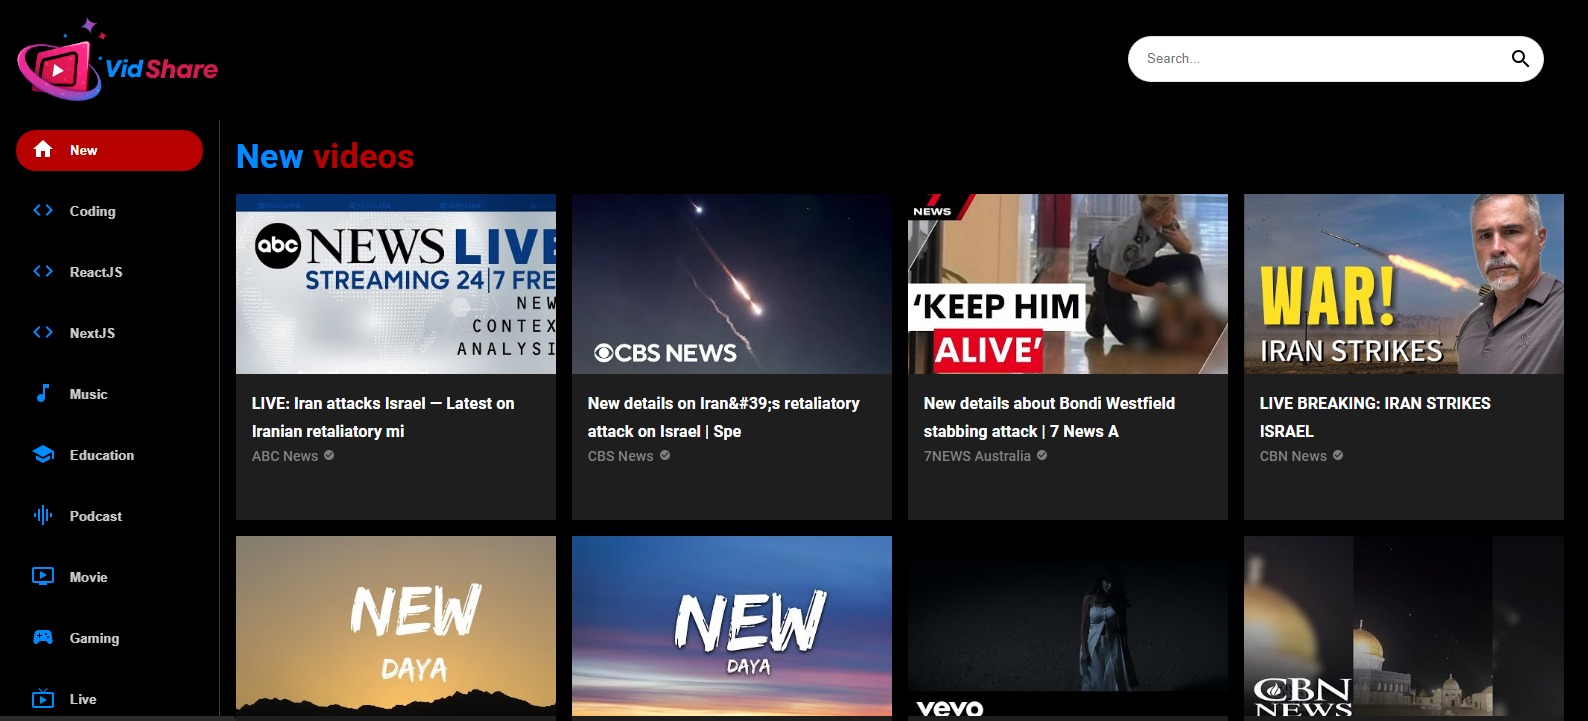Click the search magnifier icon

pos(1520,59)
